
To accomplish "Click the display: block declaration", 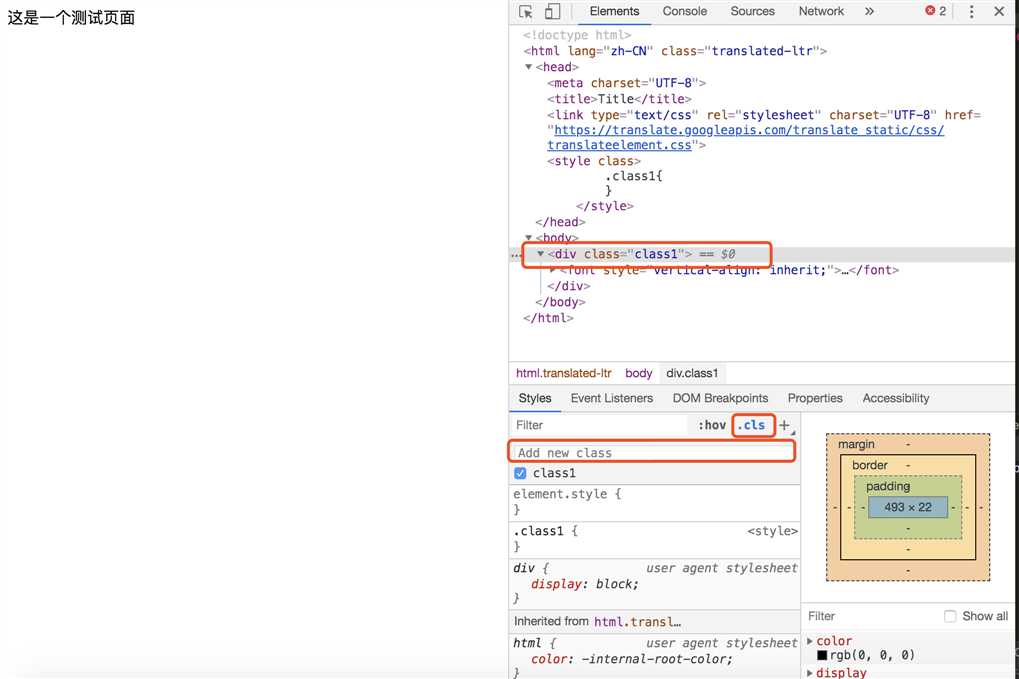I will [x=584, y=583].
